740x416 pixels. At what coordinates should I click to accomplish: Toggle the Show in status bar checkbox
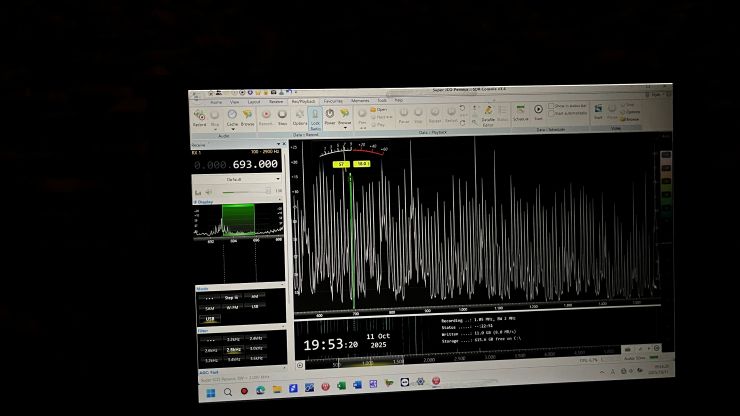point(553,106)
